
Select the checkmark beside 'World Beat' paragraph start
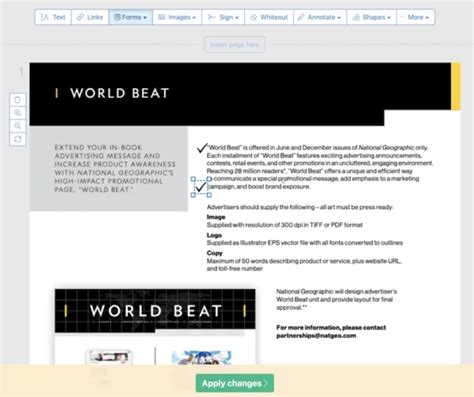202,148
